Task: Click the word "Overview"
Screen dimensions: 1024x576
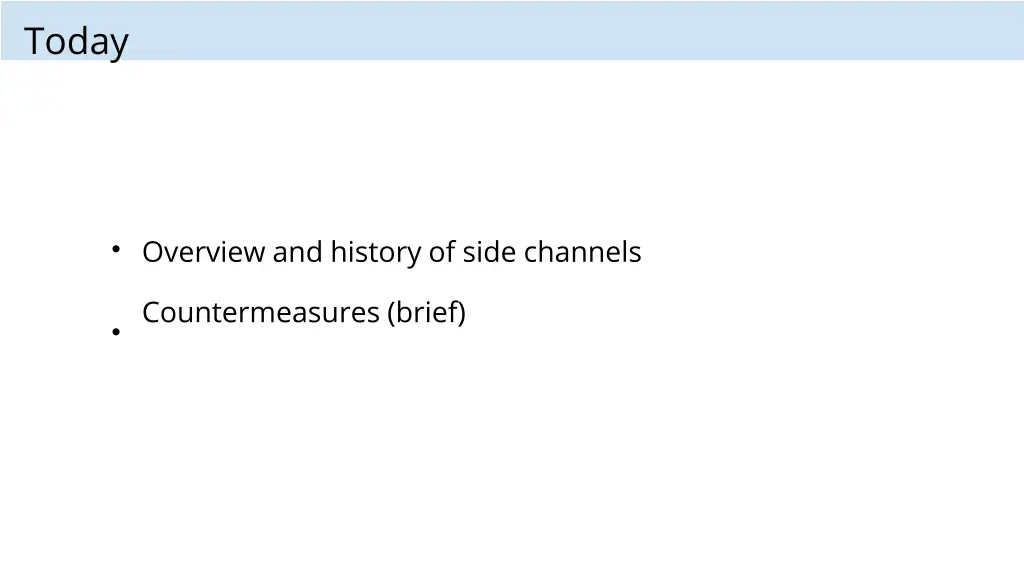Action: tap(204, 252)
